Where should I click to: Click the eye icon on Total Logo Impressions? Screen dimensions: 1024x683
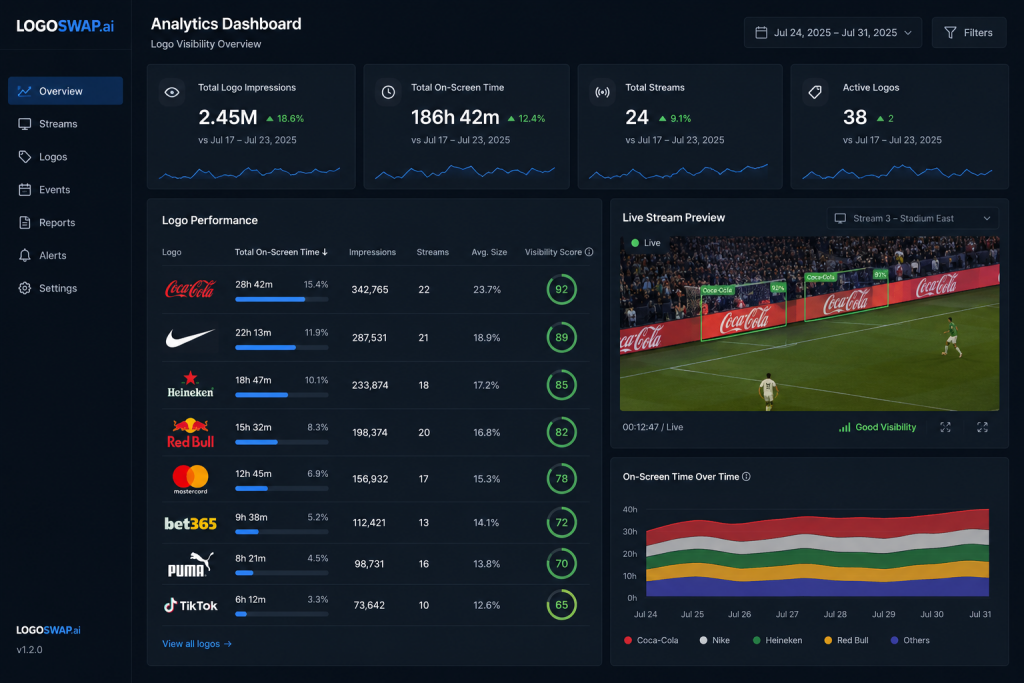tap(172, 93)
